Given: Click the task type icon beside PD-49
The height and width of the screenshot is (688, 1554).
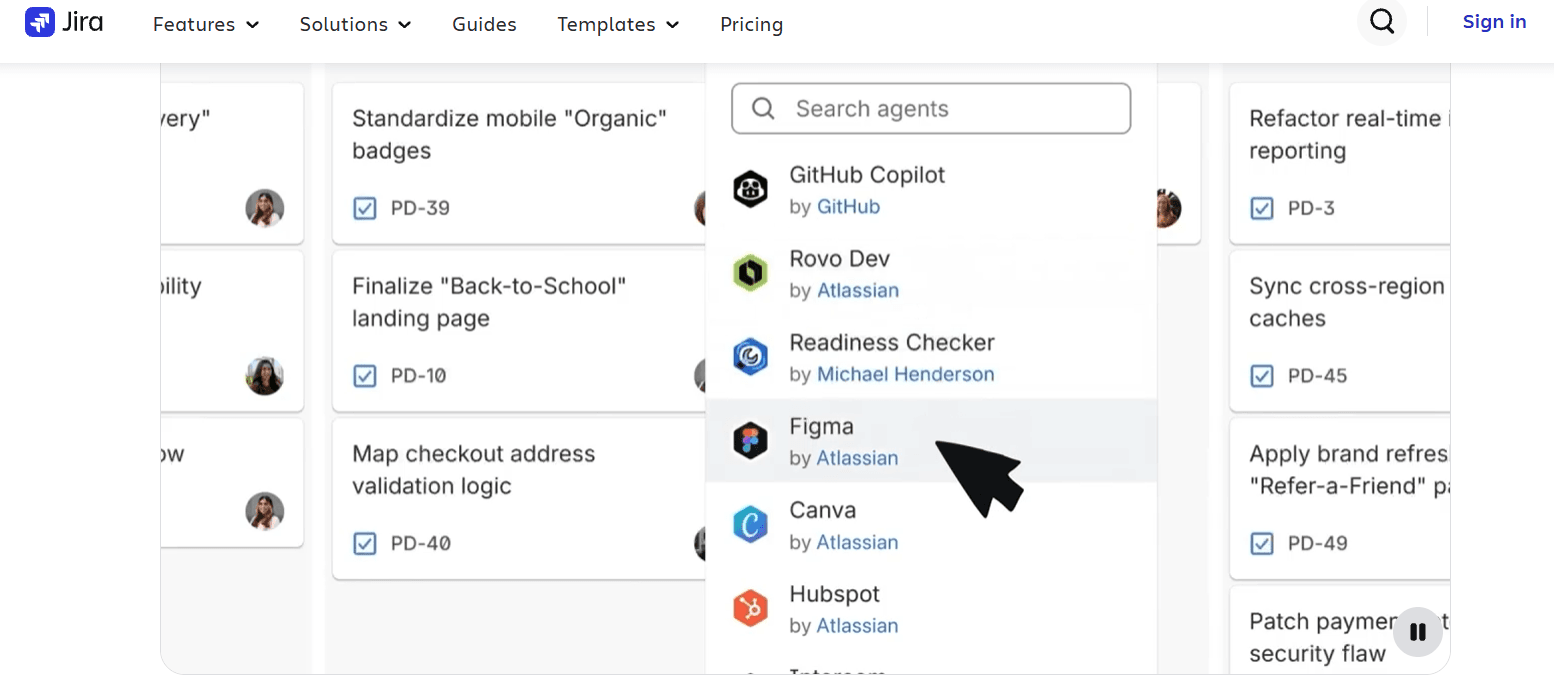Looking at the screenshot, I should [1262, 544].
